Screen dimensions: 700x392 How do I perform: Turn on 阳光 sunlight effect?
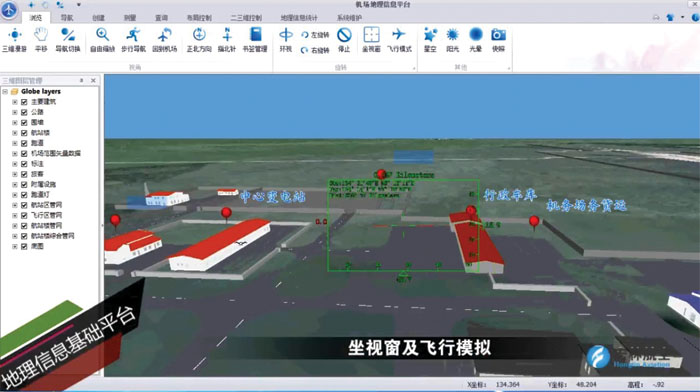452,40
